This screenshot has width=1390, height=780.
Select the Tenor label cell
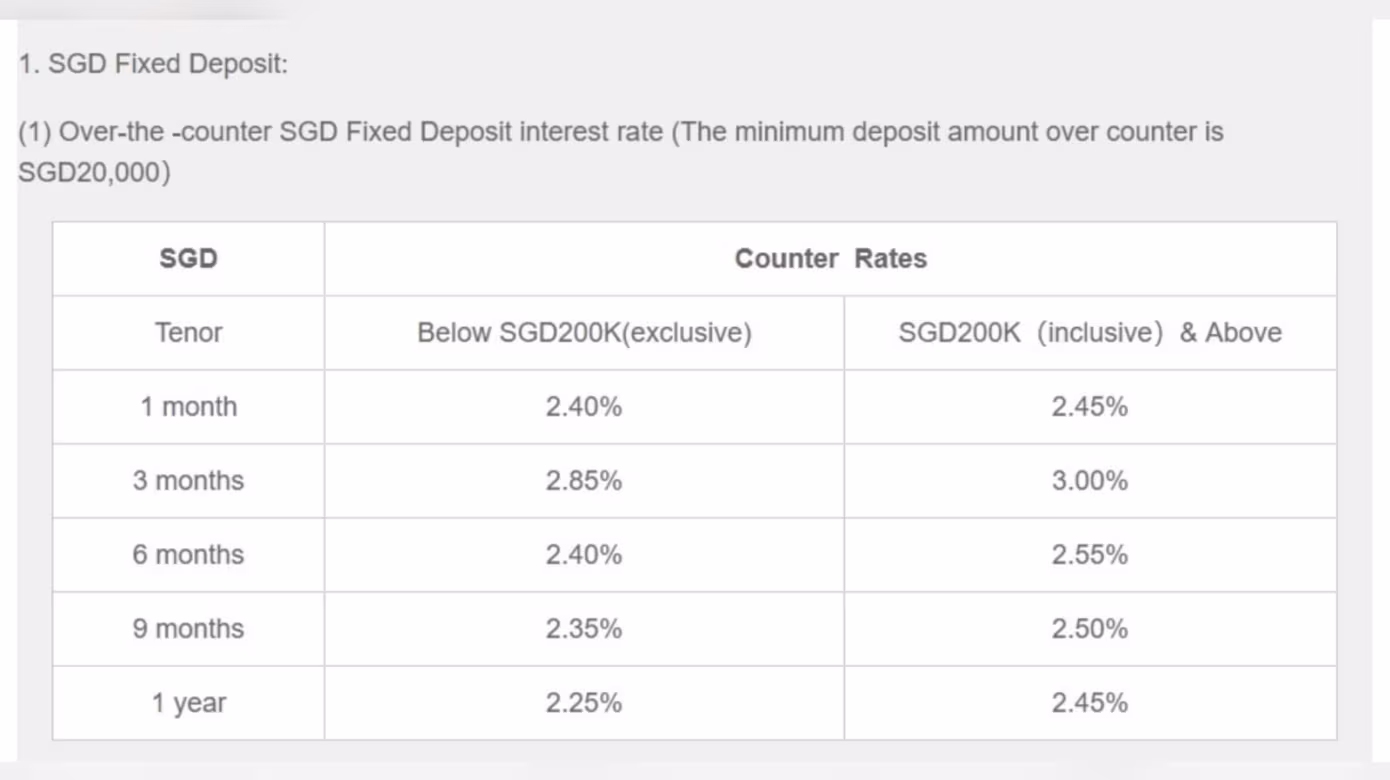[188, 333]
